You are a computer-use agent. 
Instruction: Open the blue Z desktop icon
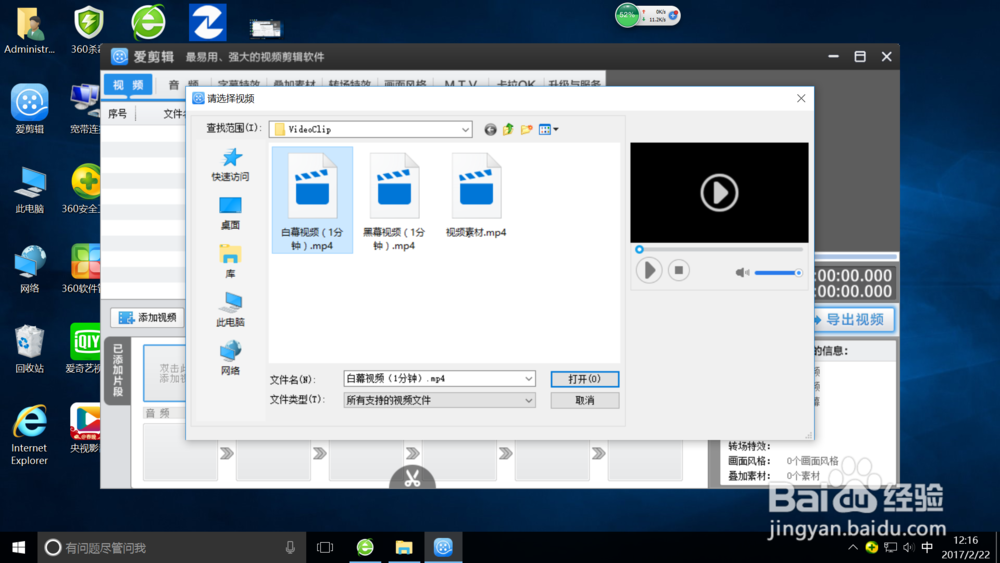click(x=207, y=22)
